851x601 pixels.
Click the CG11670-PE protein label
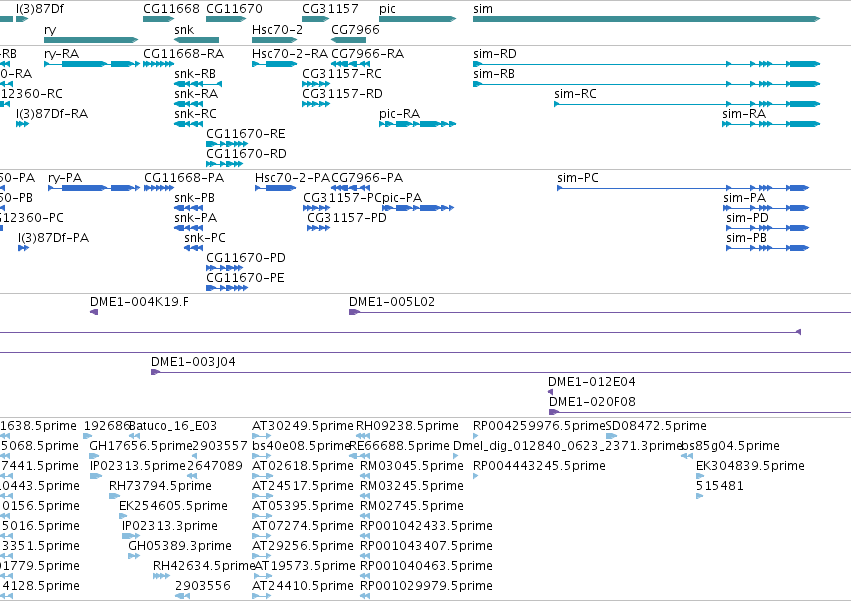(245, 279)
